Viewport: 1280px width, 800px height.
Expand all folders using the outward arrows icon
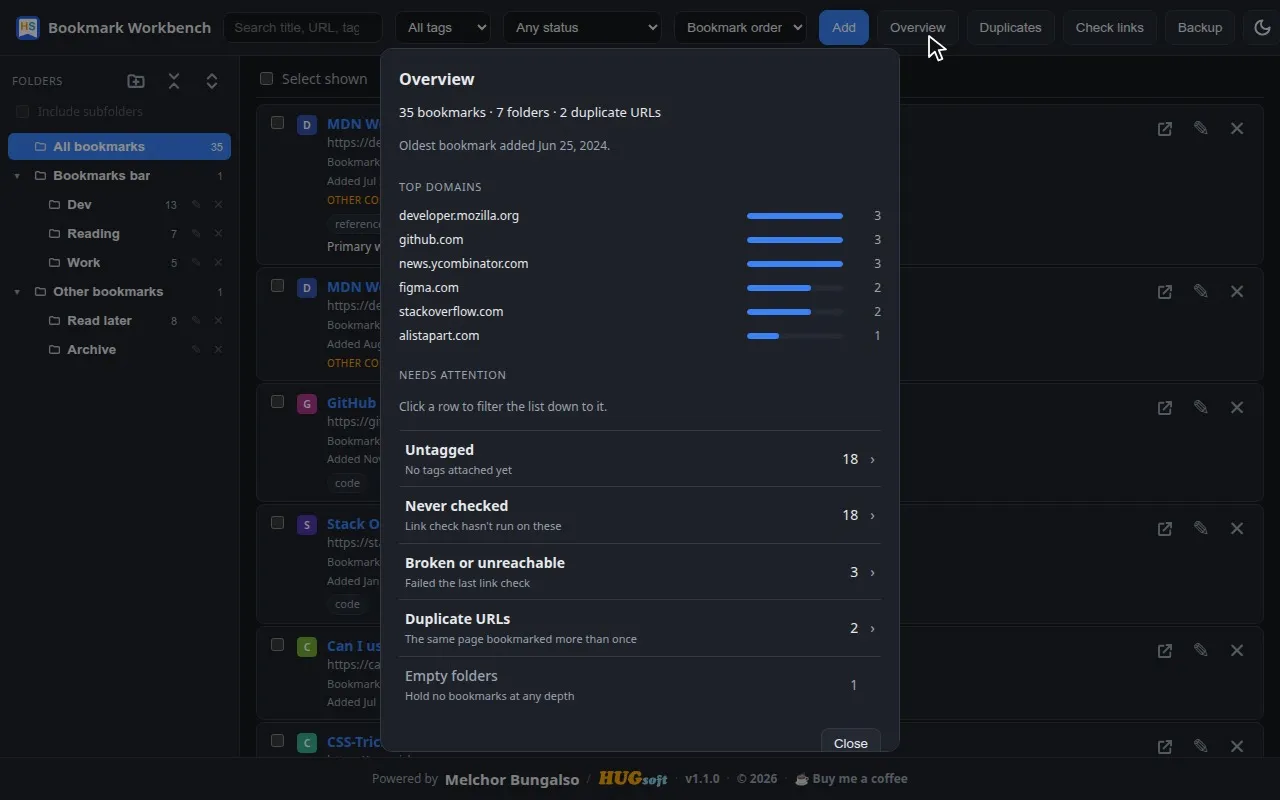coord(212,81)
